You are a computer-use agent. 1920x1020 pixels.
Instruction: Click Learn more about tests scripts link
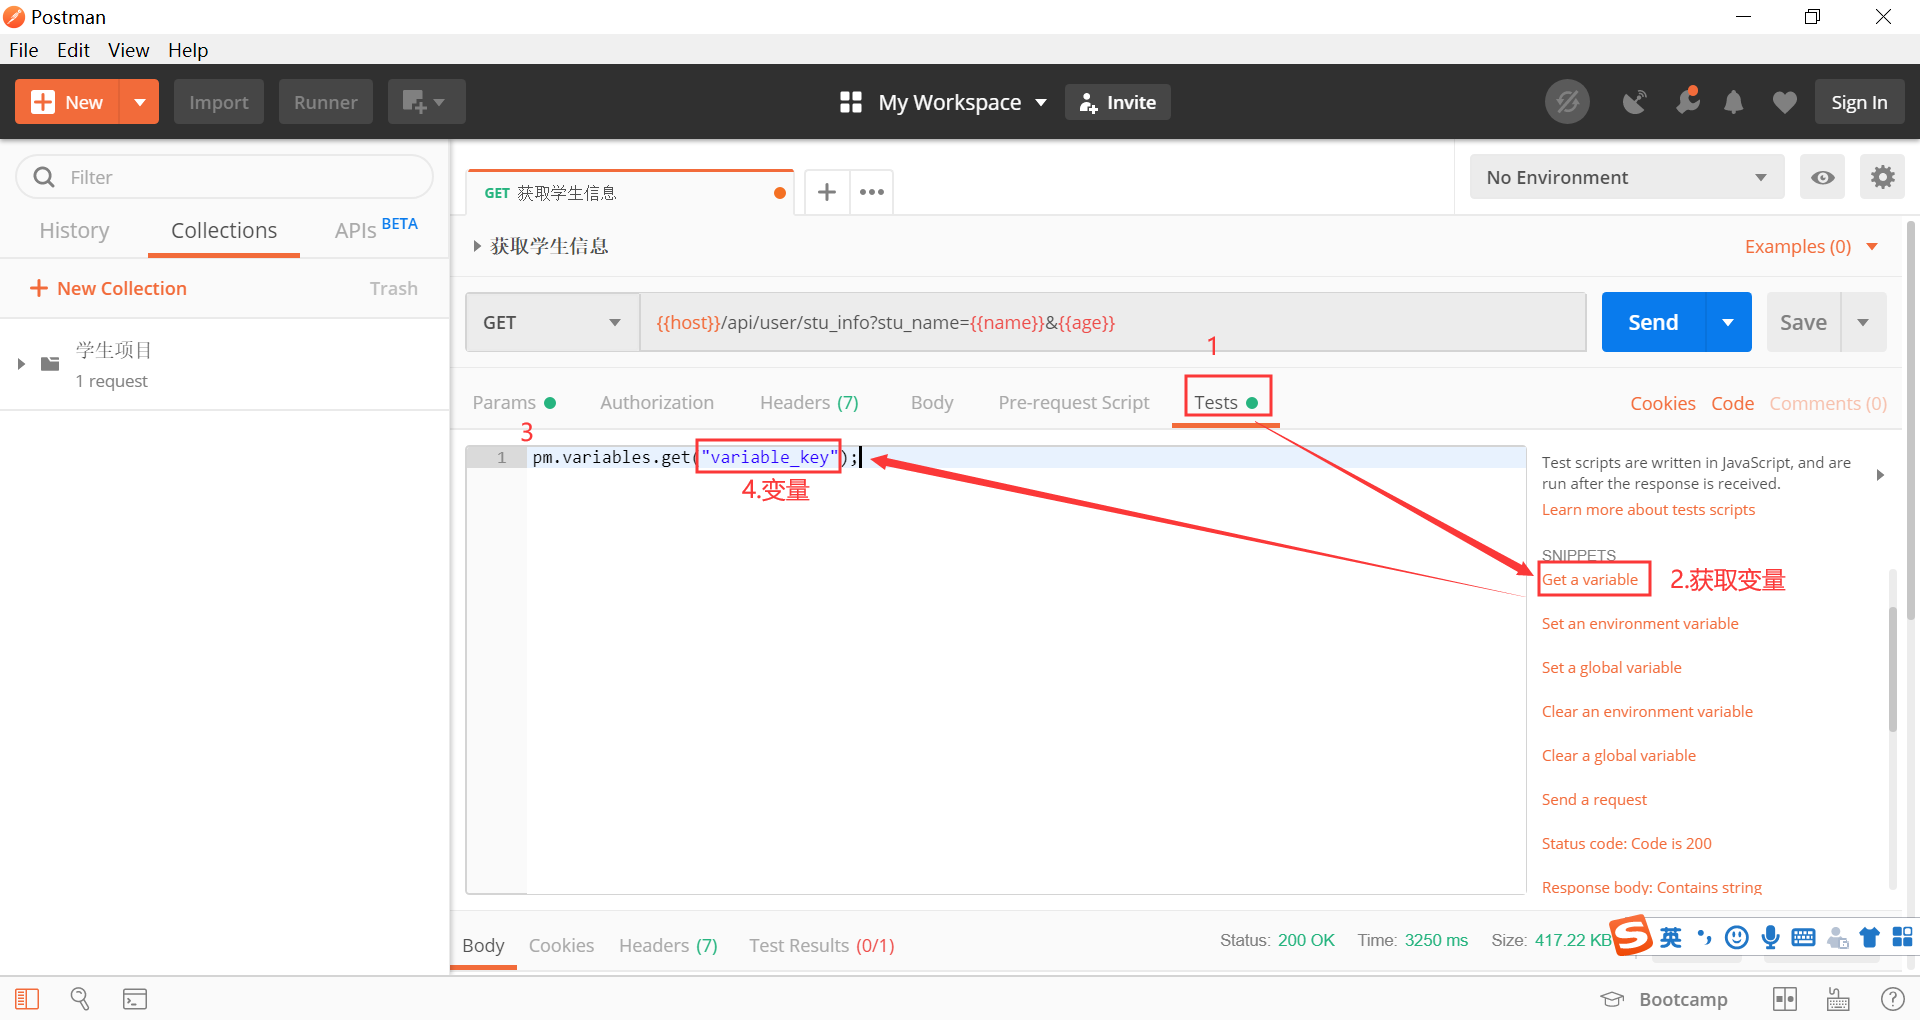pyautogui.click(x=1648, y=509)
